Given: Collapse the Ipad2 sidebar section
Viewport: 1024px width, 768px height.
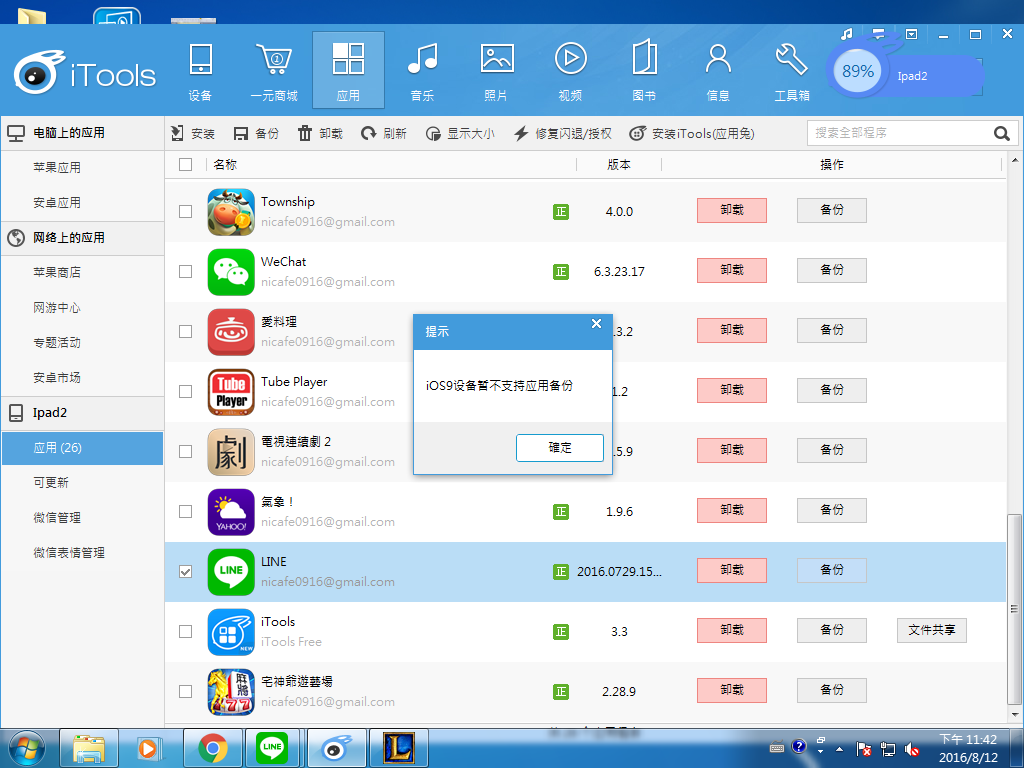Looking at the screenshot, I should [x=82, y=413].
